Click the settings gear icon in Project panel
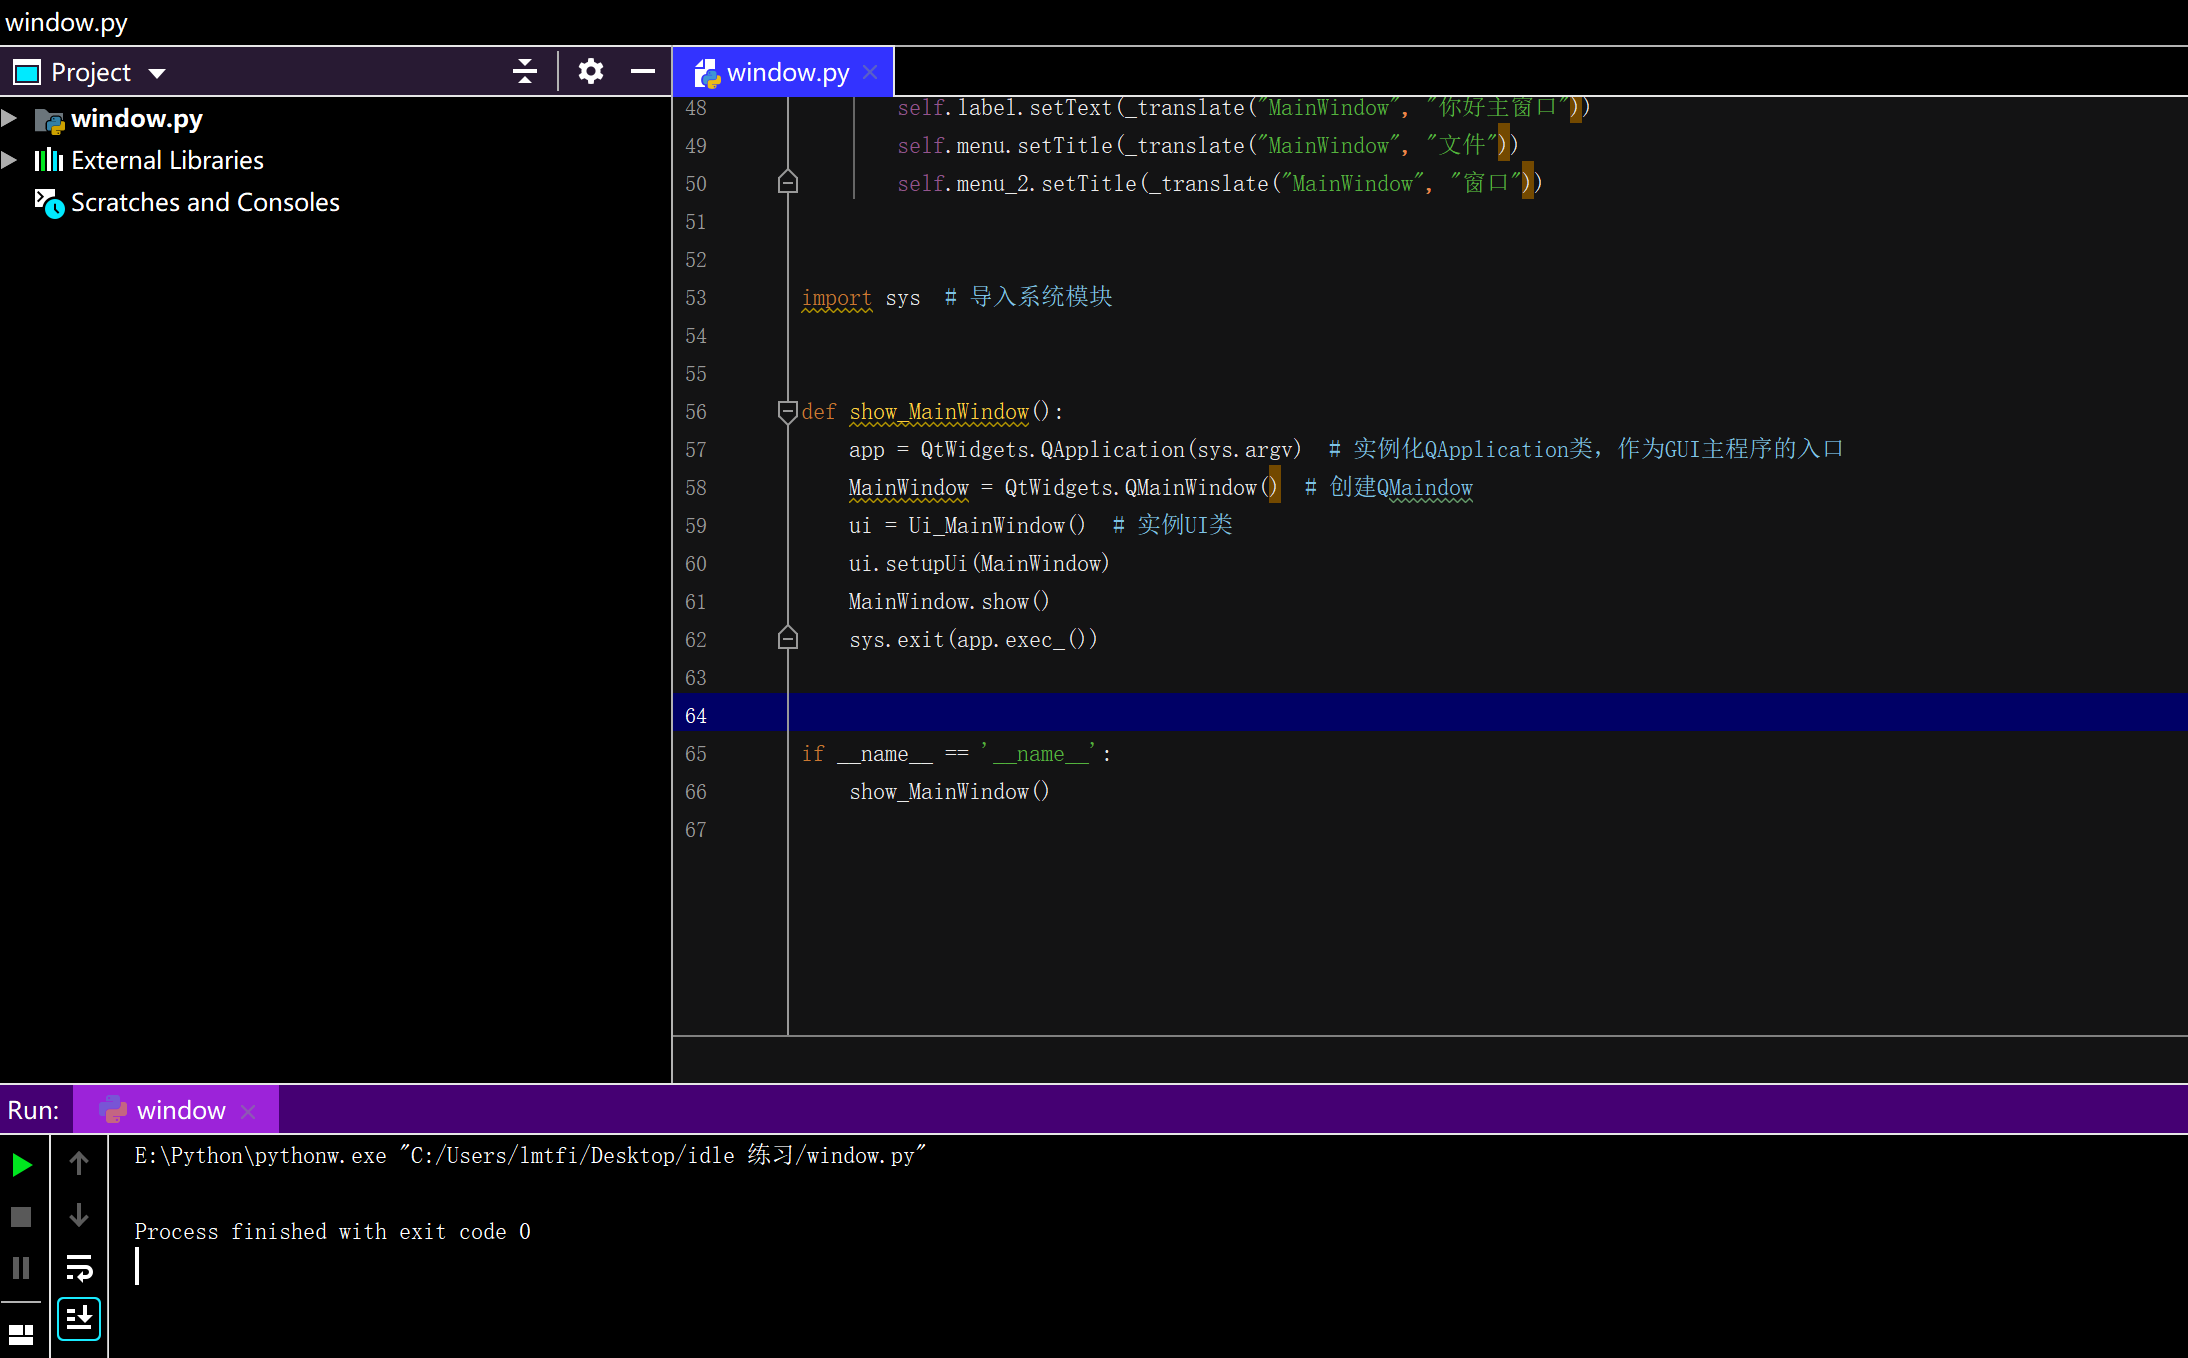This screenshot has width=2188, height=1358. (x=591, y=70)
